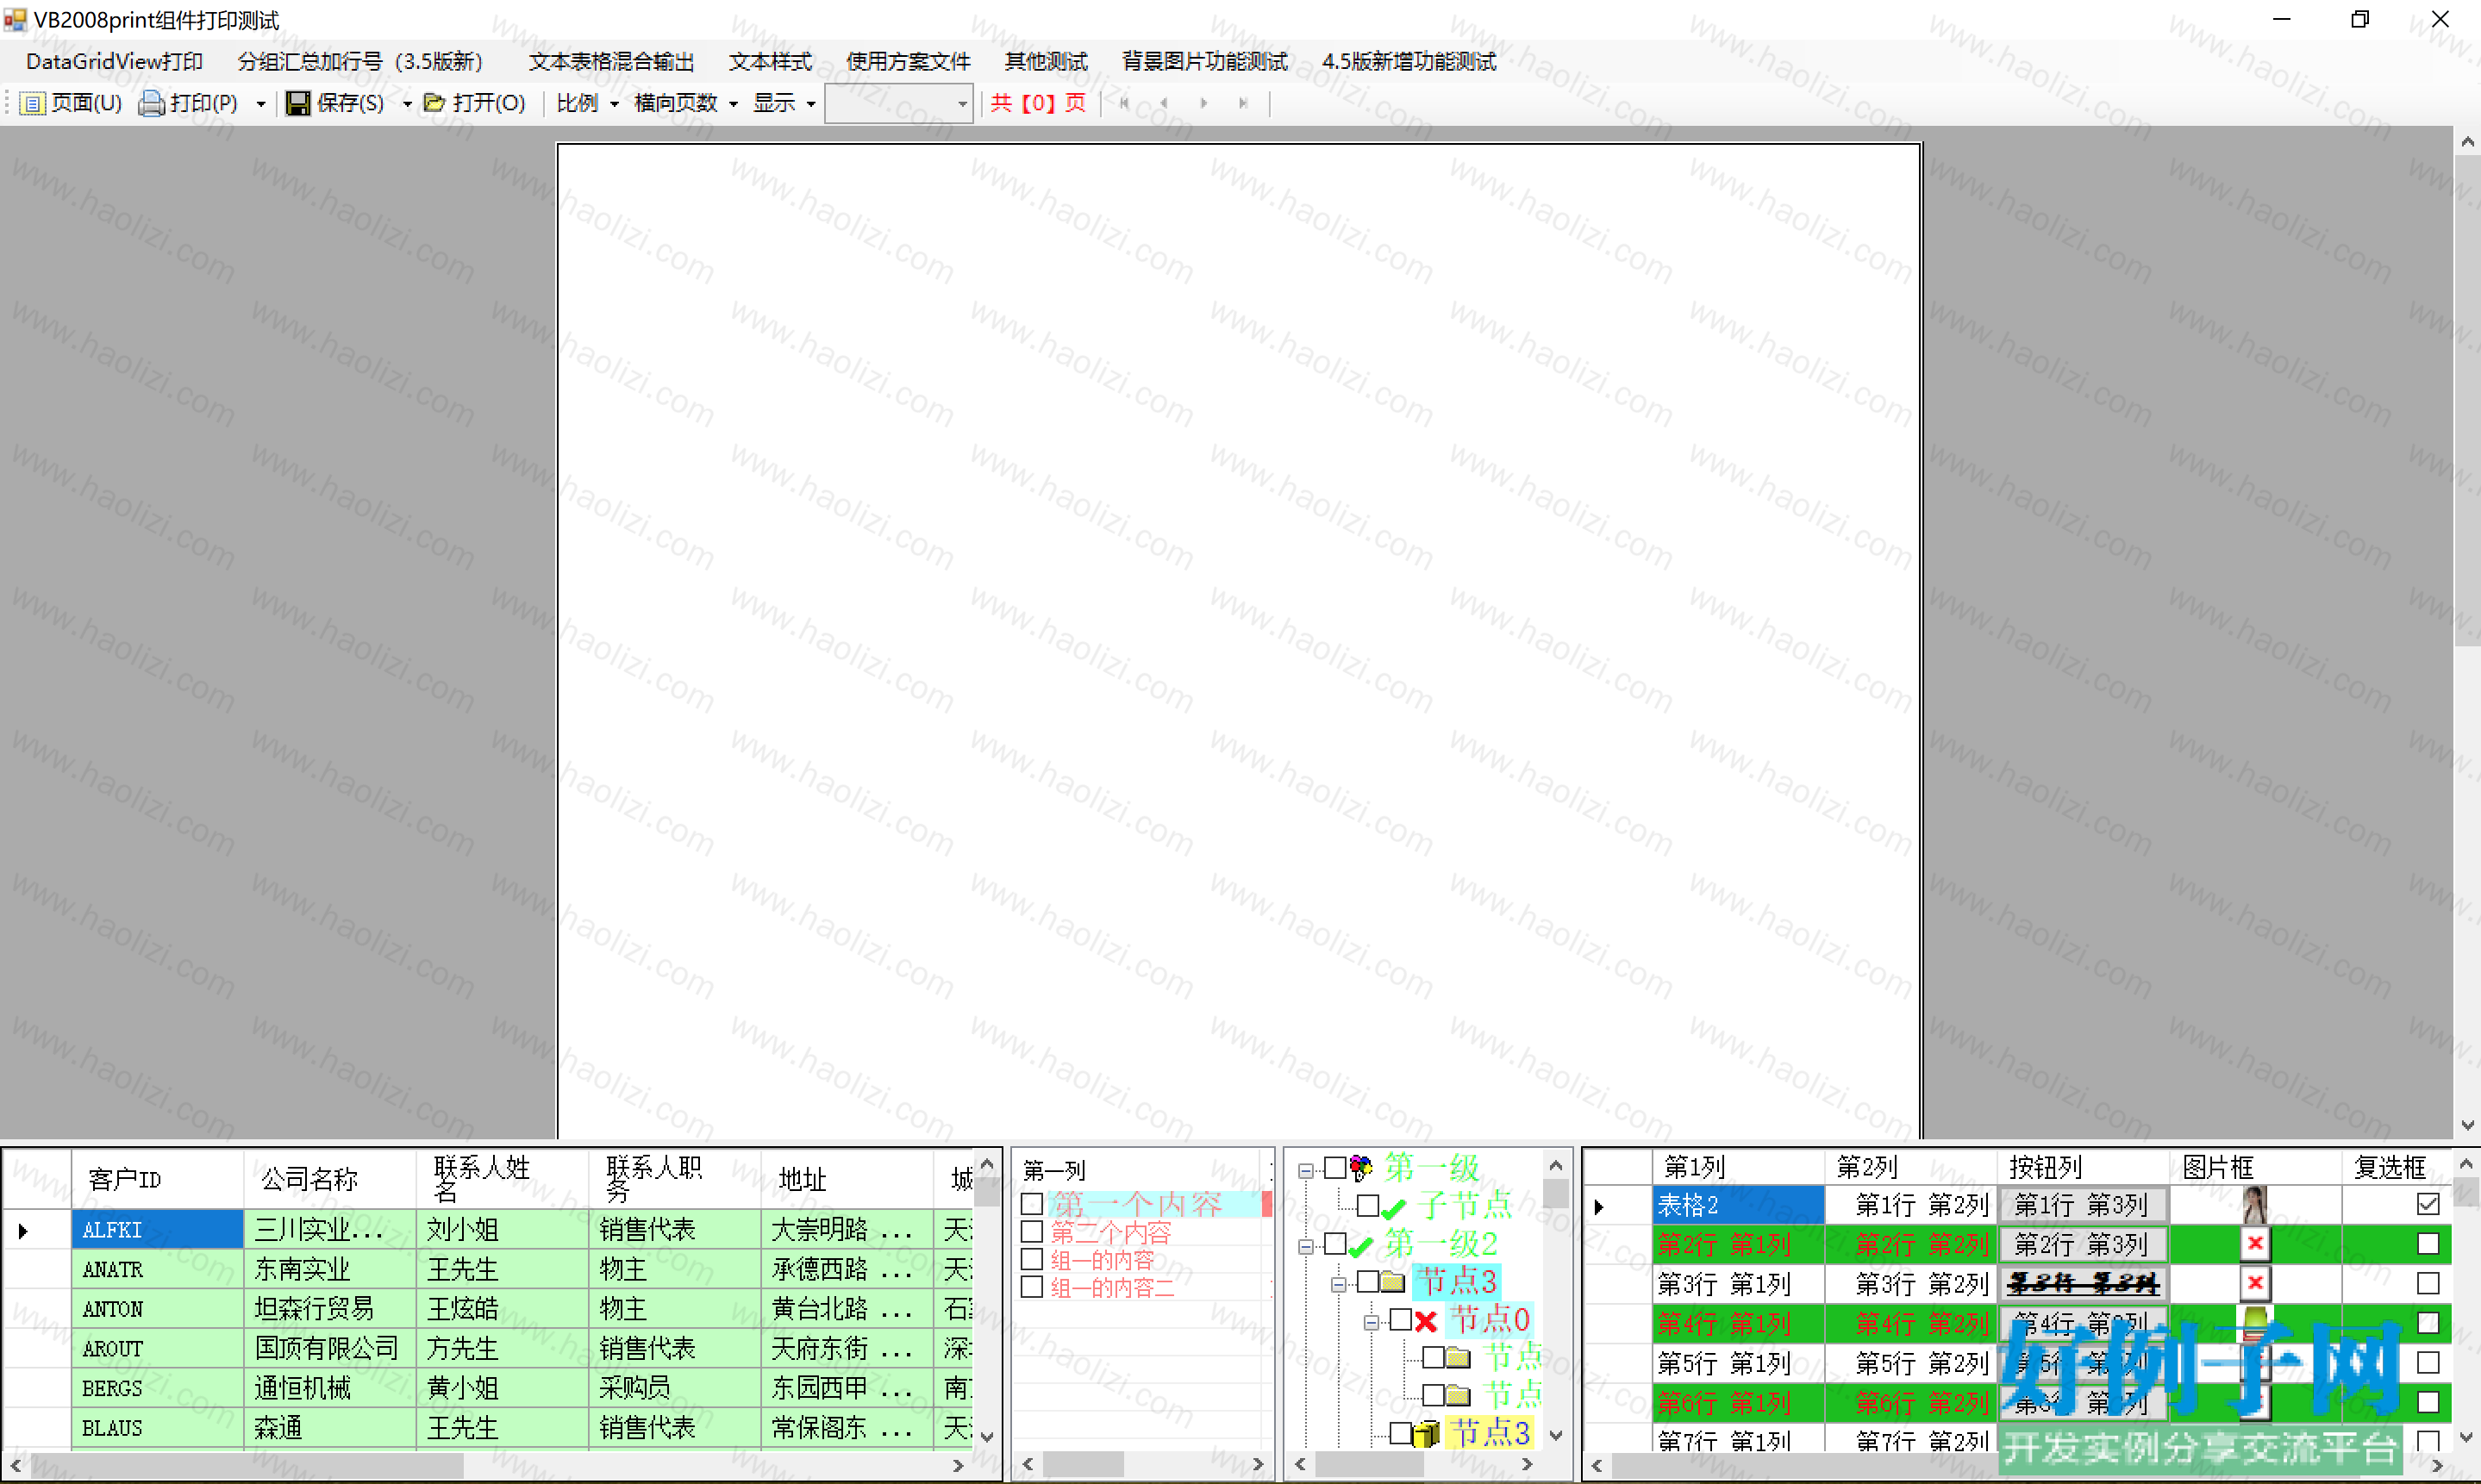Click red X image in 第3行 row
This screenshot has width=2481, height=1484.
point(2255,1283)
